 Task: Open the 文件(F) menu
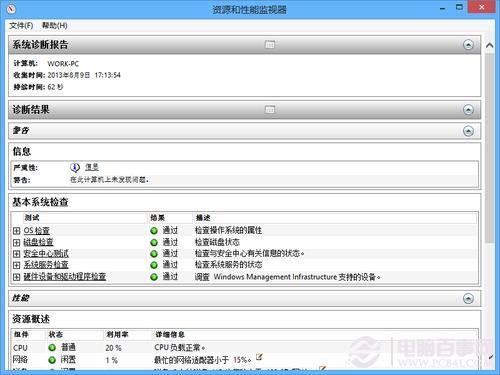(x=21, y=25)
